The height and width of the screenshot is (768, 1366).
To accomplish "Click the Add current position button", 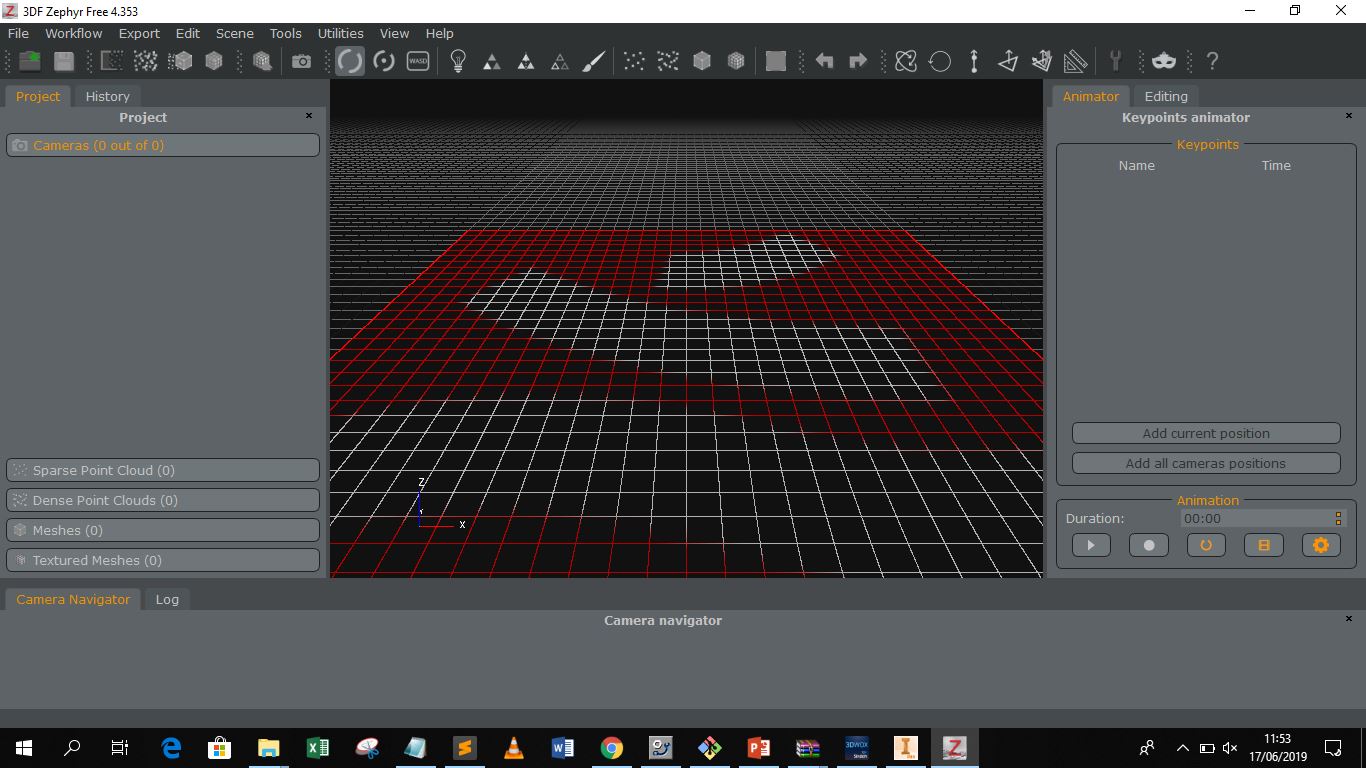I will point(1206,433).
